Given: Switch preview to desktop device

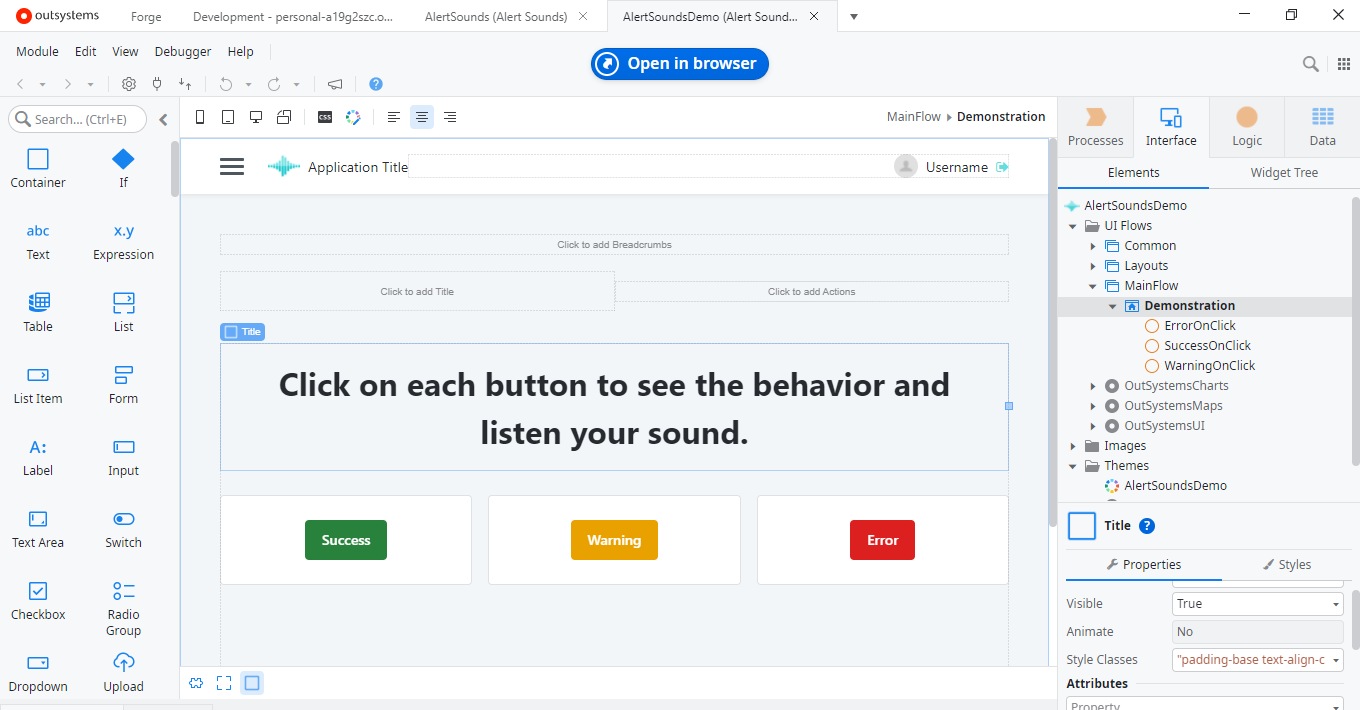Looking at the screenshot, I should (256, 117).
